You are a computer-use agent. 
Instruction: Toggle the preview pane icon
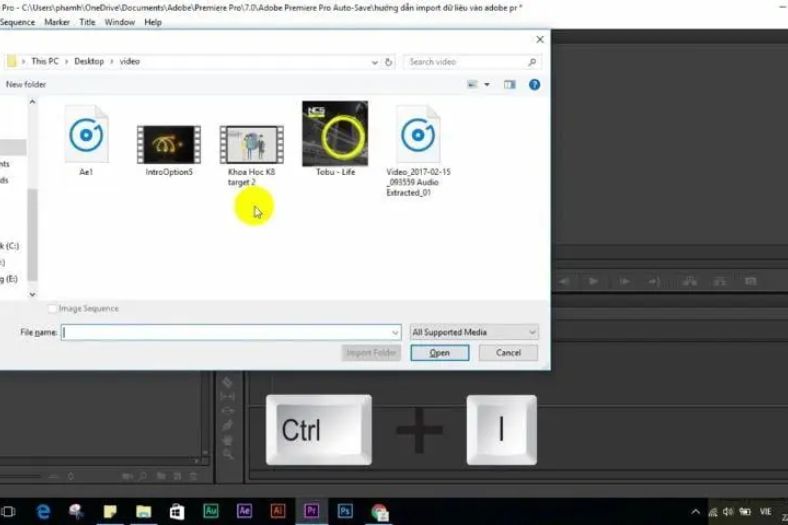[510, 85]
